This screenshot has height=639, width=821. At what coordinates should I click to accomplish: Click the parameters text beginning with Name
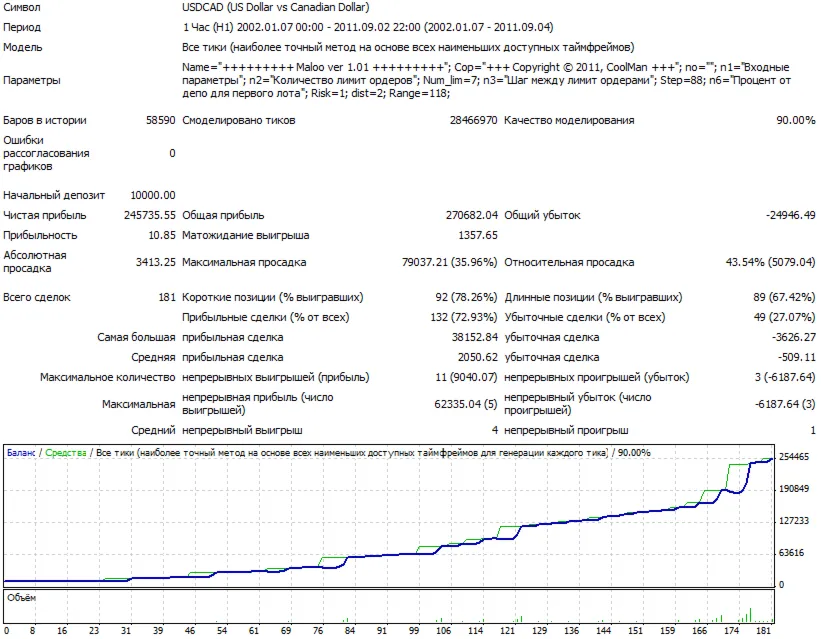point(486,80)
